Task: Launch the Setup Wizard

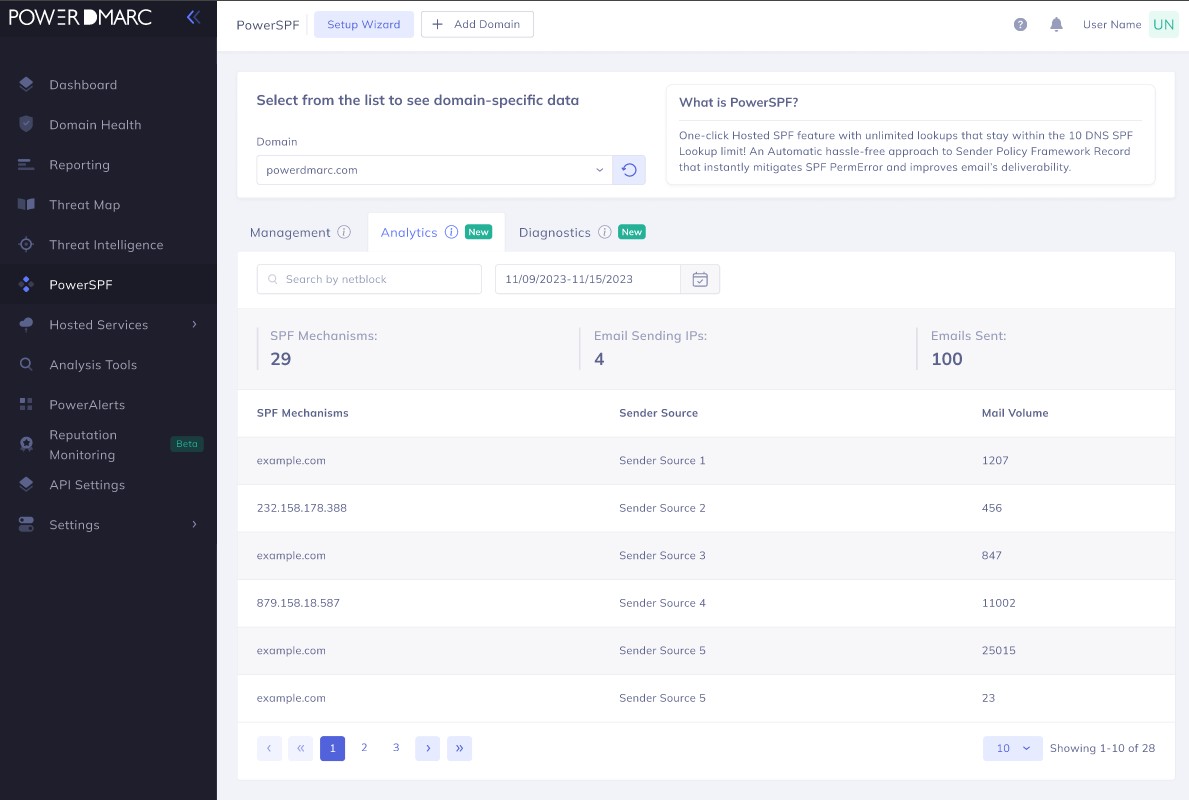Action: pos(364,24)
